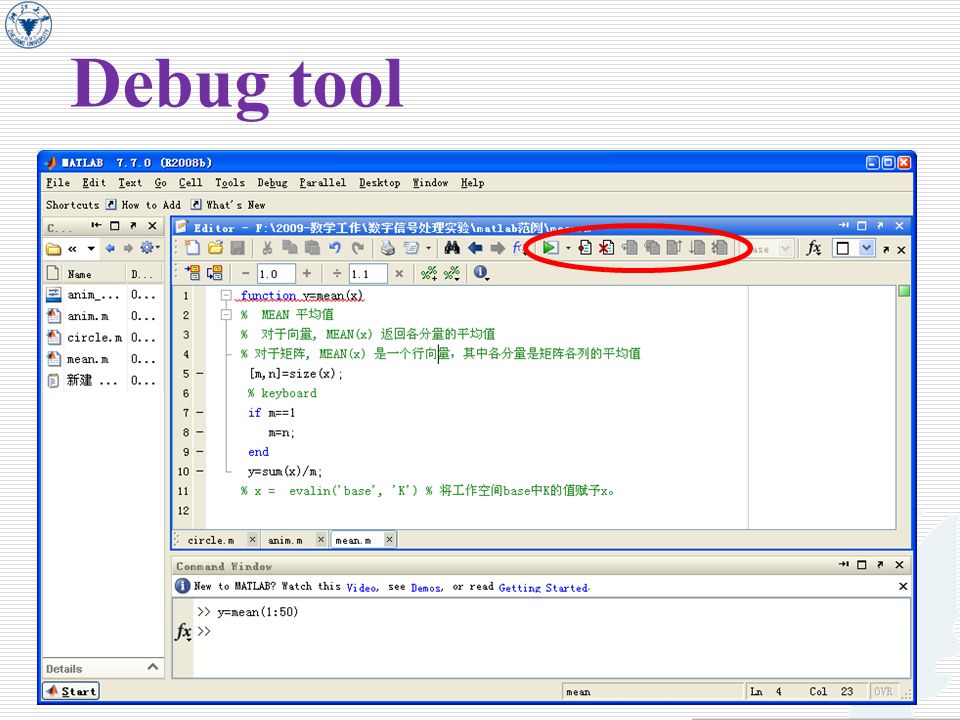Open the Demos link

coord(427,587)
